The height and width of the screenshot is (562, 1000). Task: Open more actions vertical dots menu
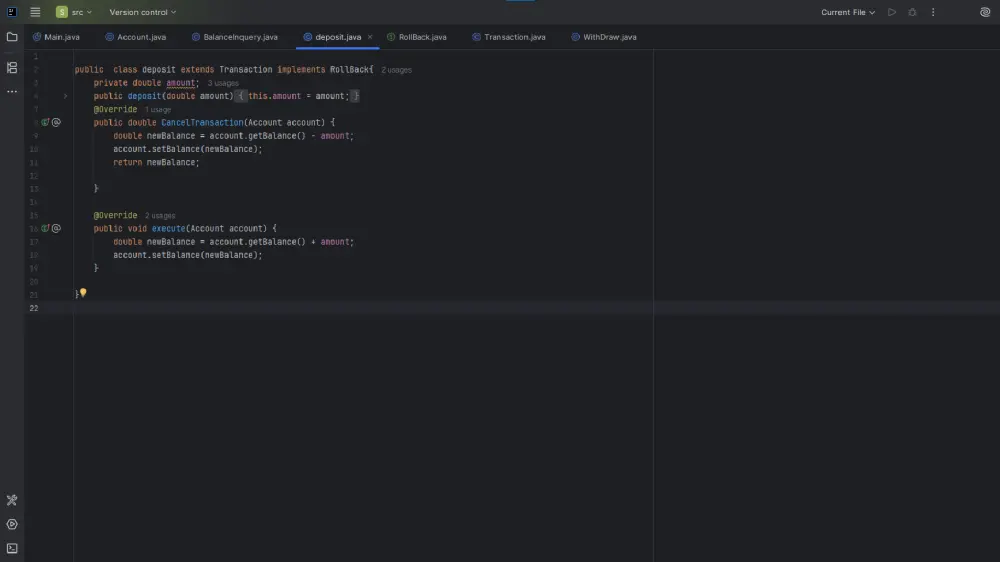pyautogui.click(x=933, y=12)
